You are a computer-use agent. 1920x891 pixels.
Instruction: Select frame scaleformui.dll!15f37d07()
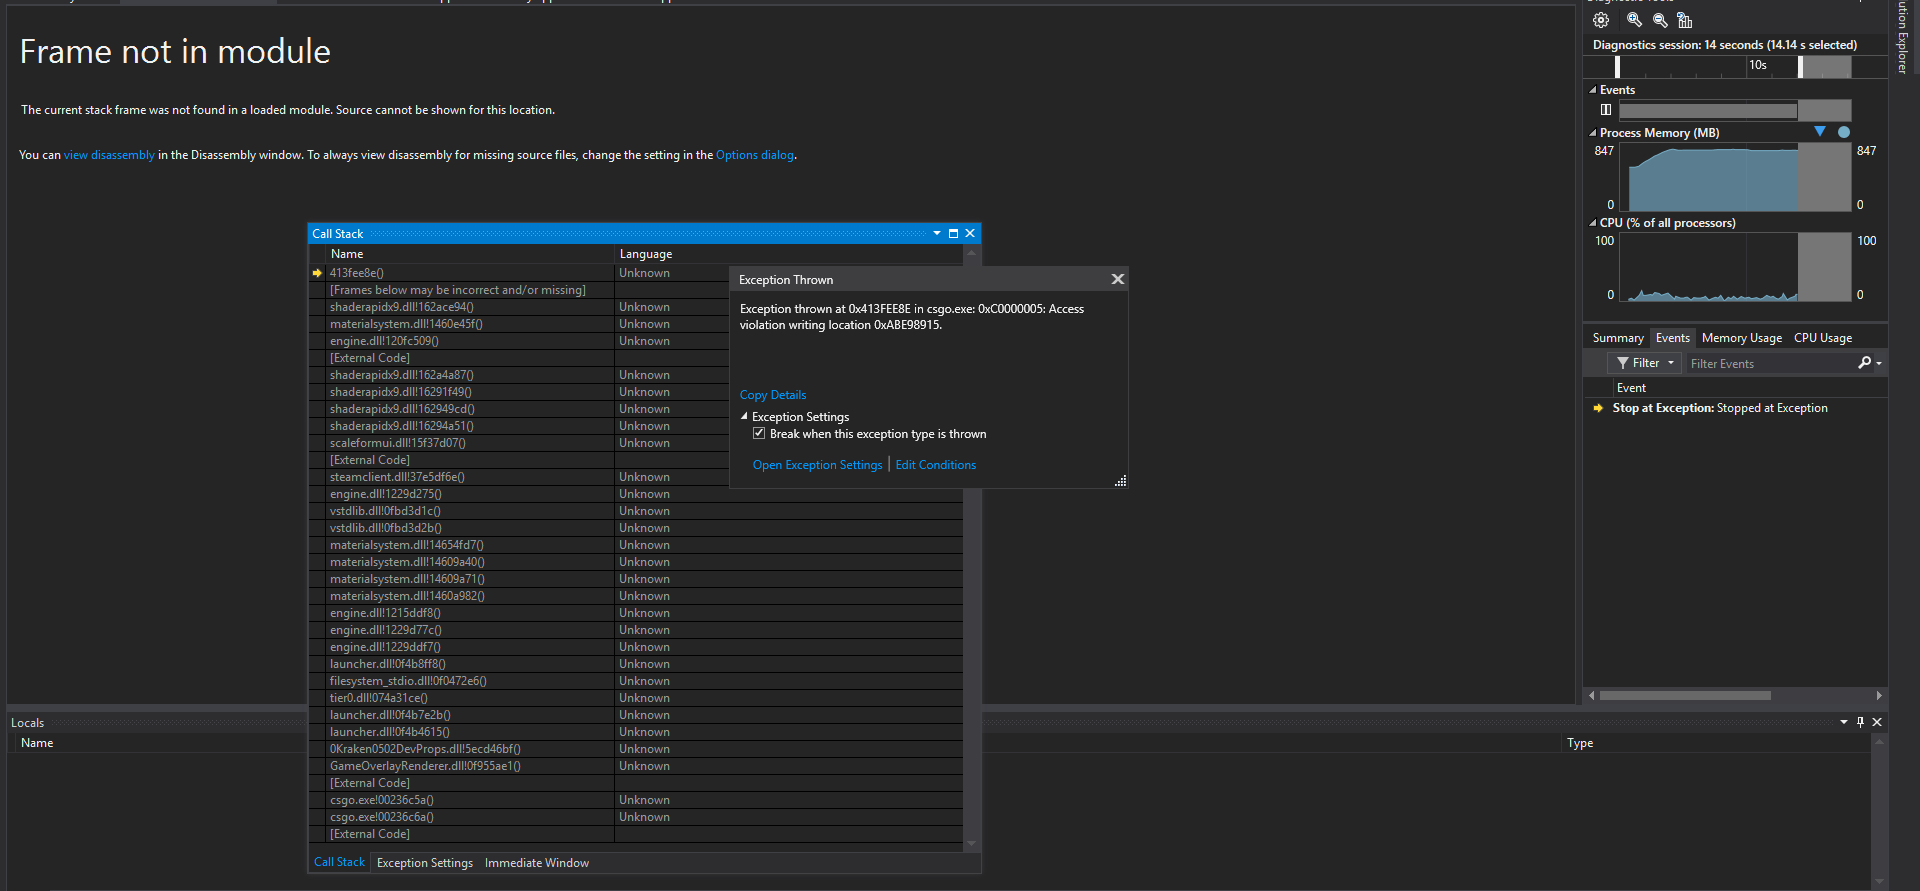(x=398, y=443)
